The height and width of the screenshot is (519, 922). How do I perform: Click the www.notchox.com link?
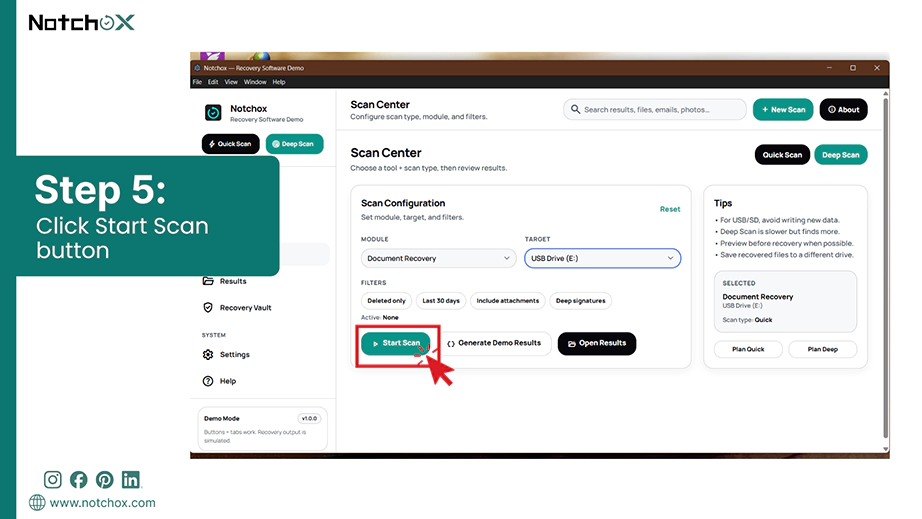[102, 503]
